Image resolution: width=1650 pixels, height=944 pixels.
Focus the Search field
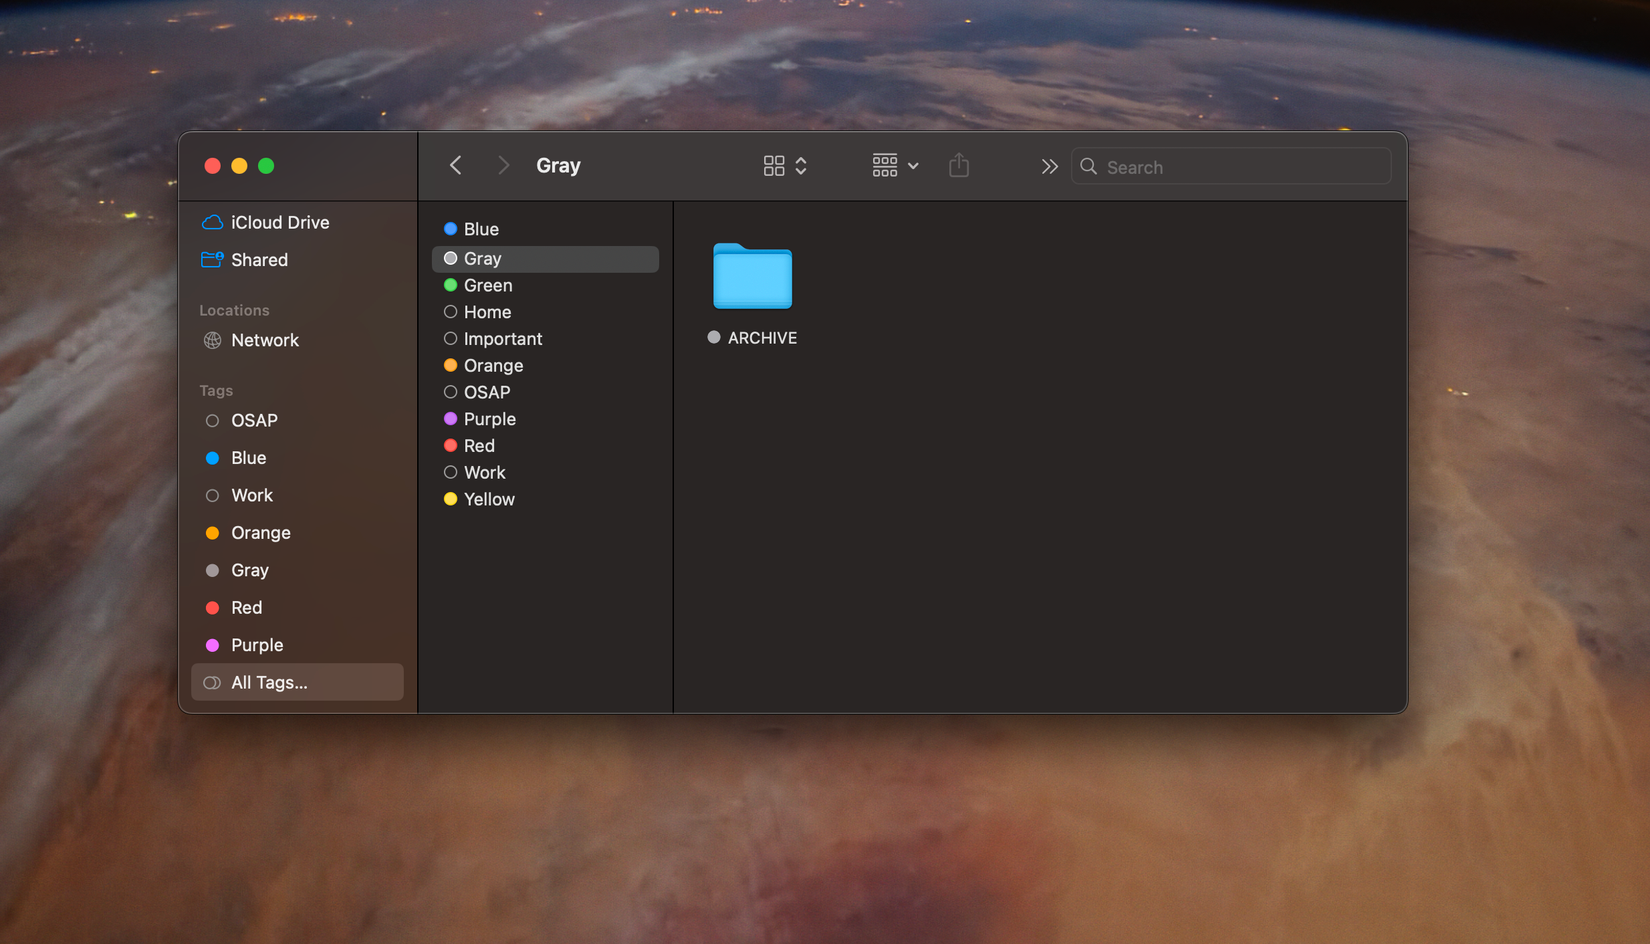point(1231,167)
